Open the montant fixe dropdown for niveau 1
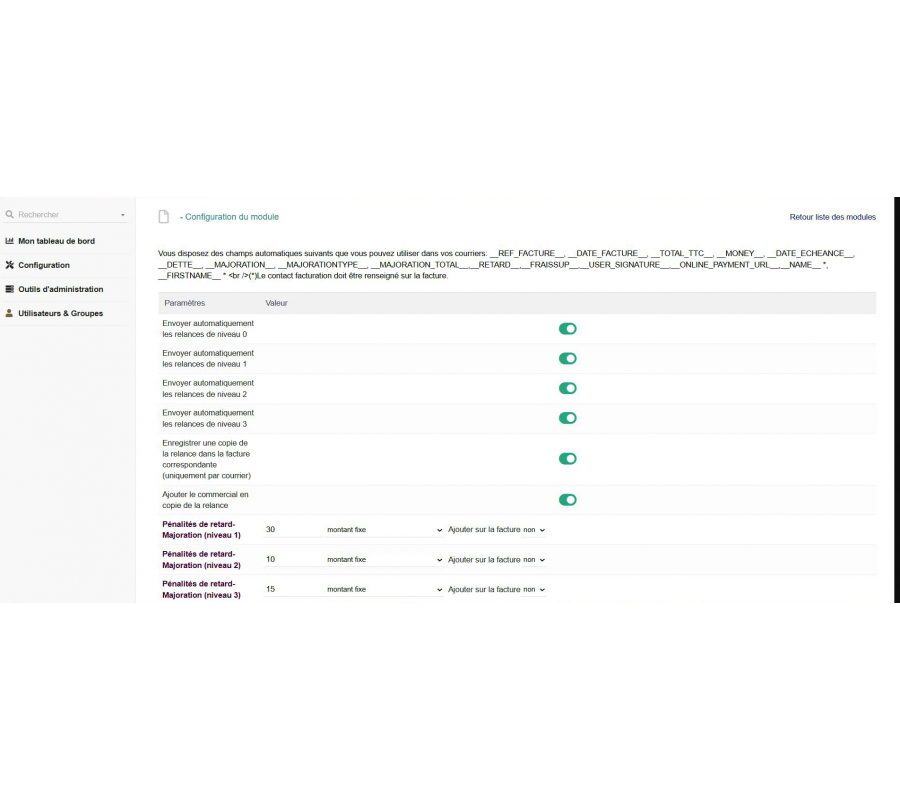The image size is (900, 800). (x=384, y=530)
